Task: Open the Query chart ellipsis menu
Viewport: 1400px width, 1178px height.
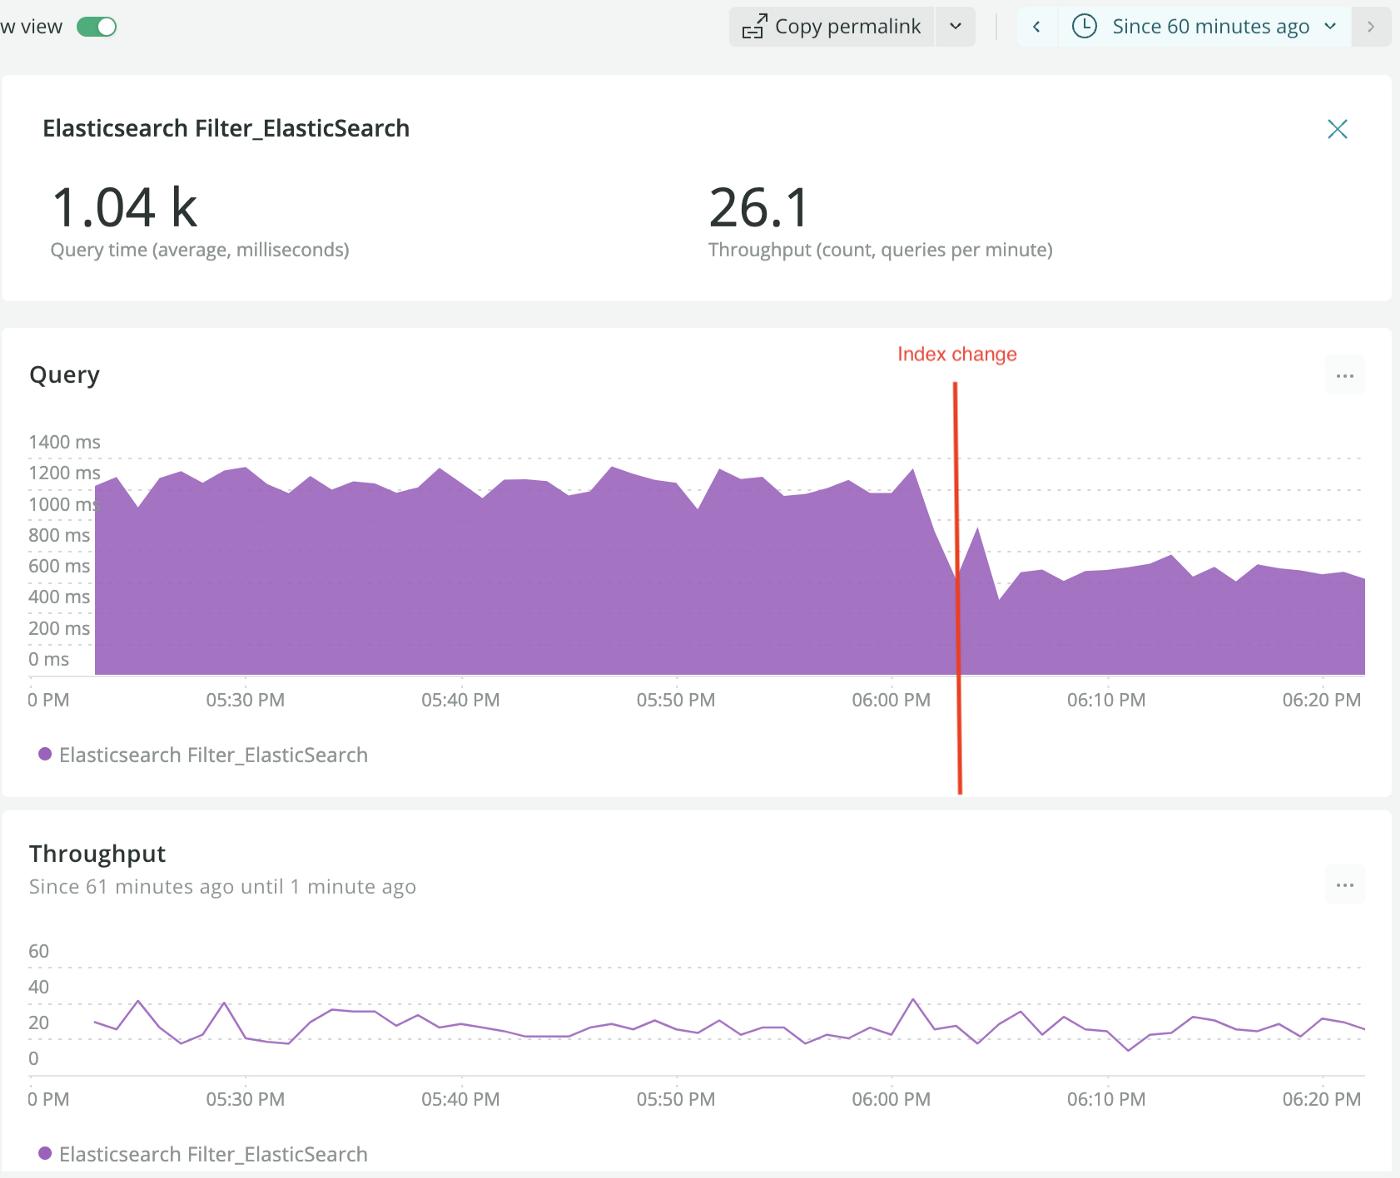Action: (x=1344, y=374)
